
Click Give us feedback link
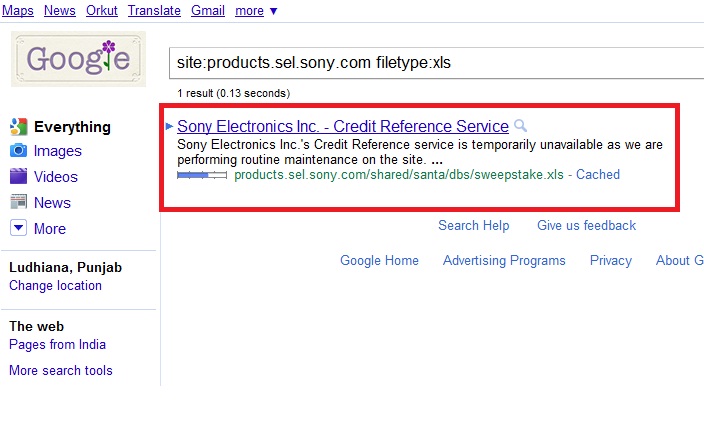coord(586,226)
